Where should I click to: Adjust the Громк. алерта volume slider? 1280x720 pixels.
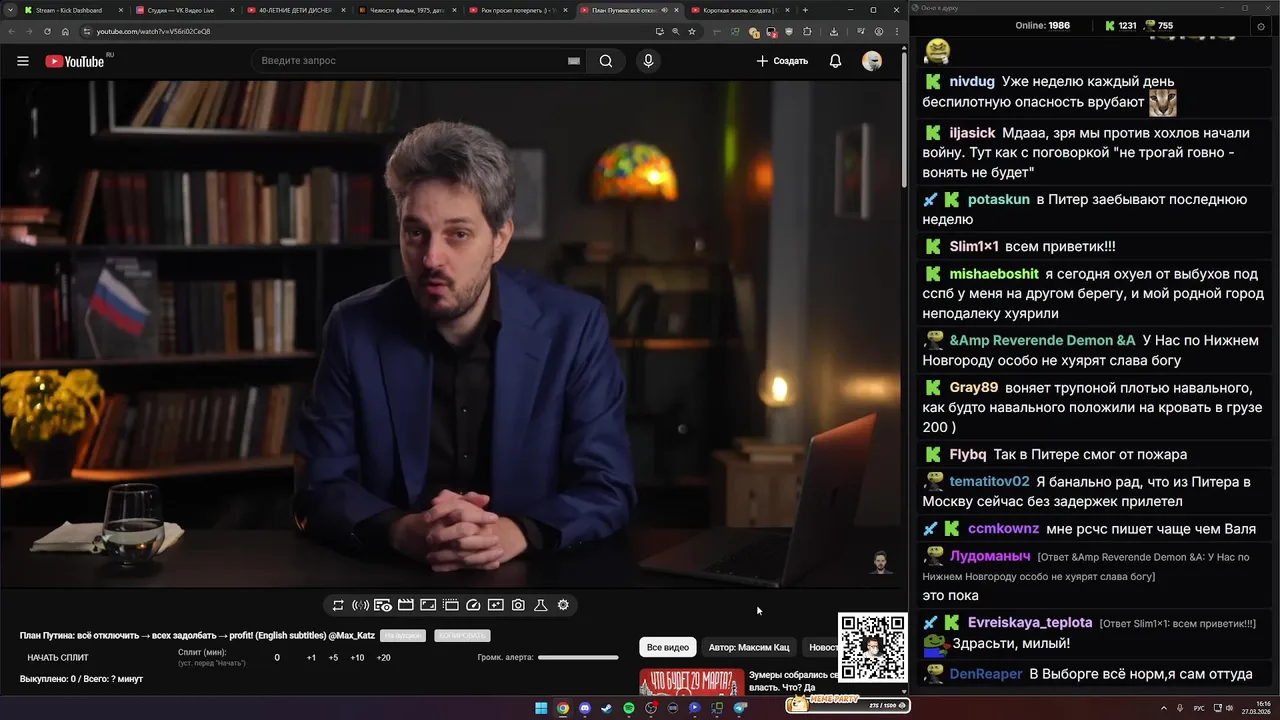click(578, 658)
